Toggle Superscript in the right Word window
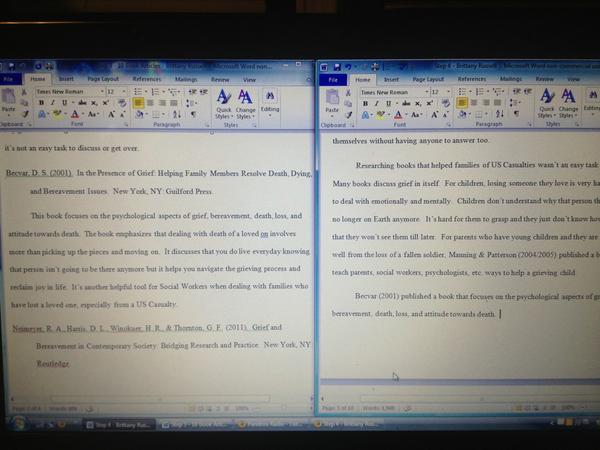 pyautogui.click(x=430, y=103)
